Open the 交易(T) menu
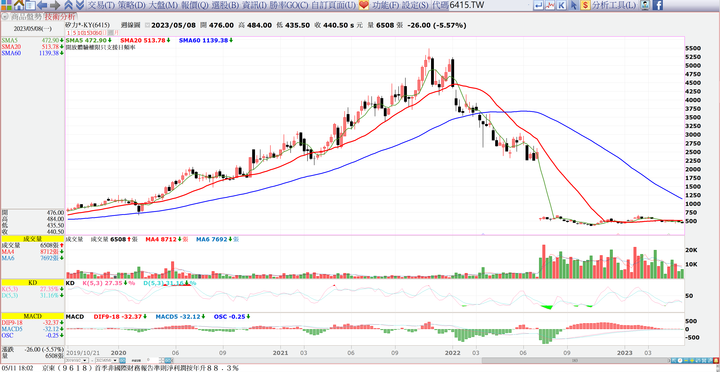 (101, 6)
